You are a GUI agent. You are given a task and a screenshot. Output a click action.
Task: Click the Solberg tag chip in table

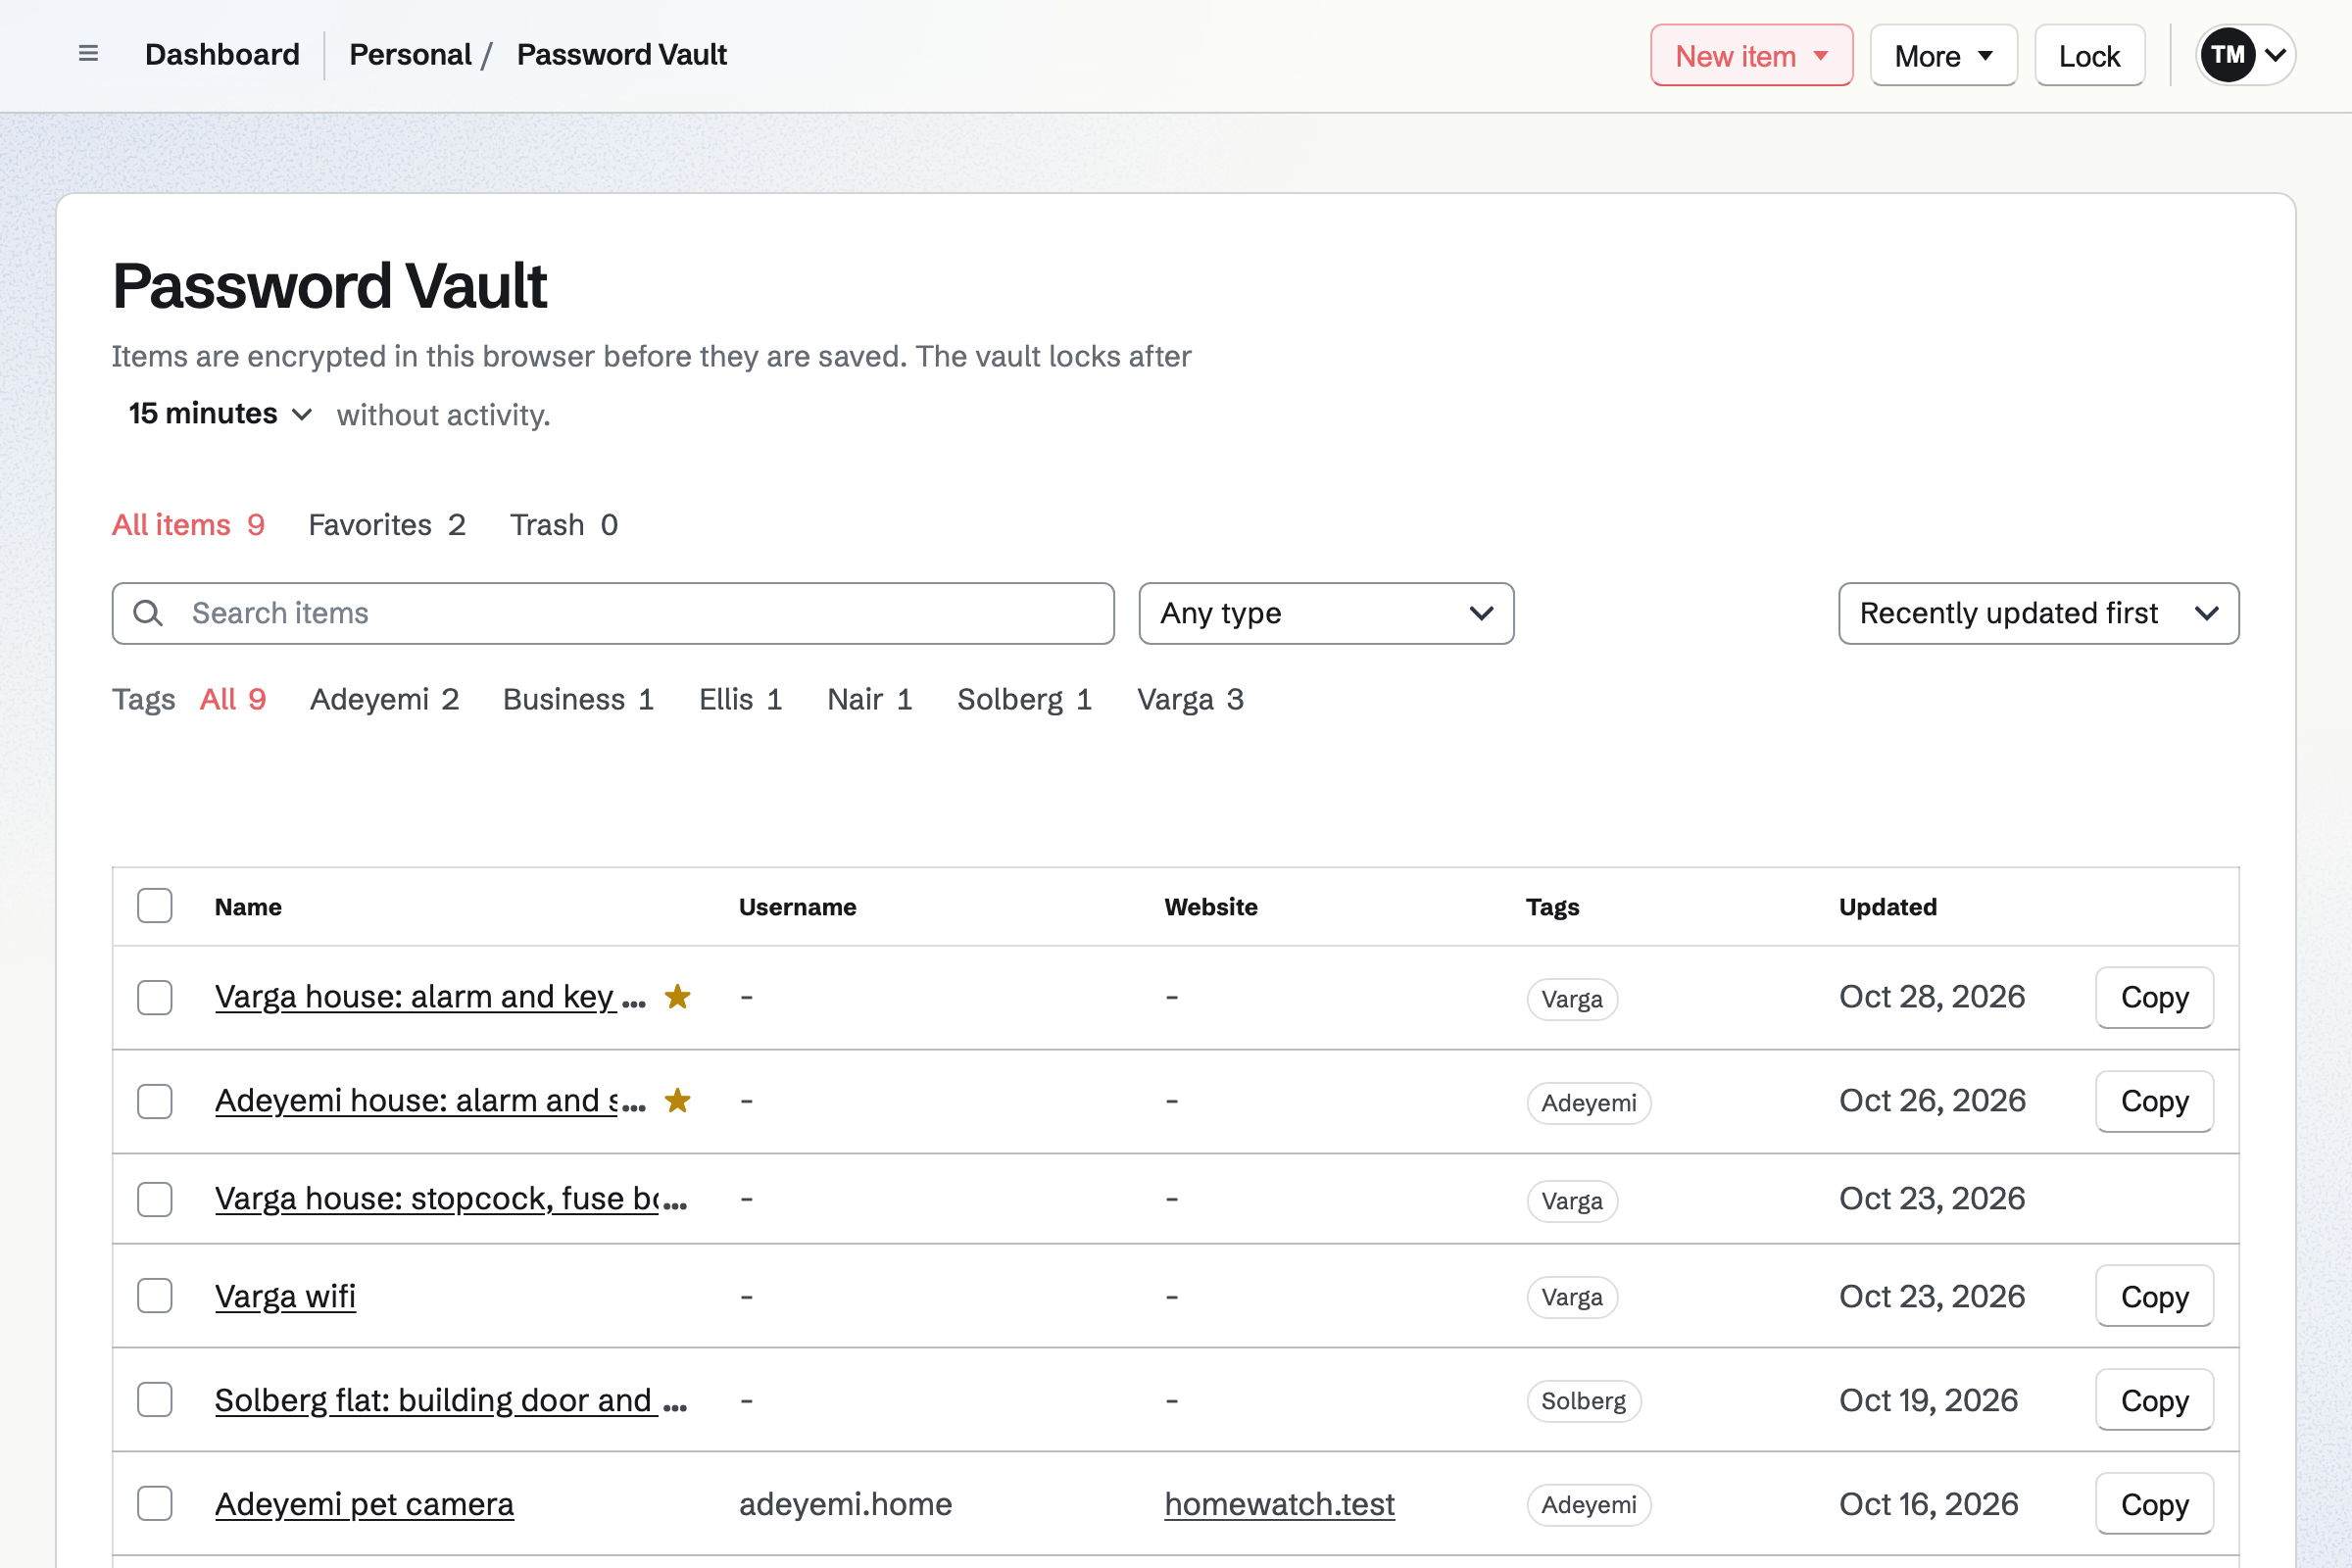(x=1583, y=1401)
